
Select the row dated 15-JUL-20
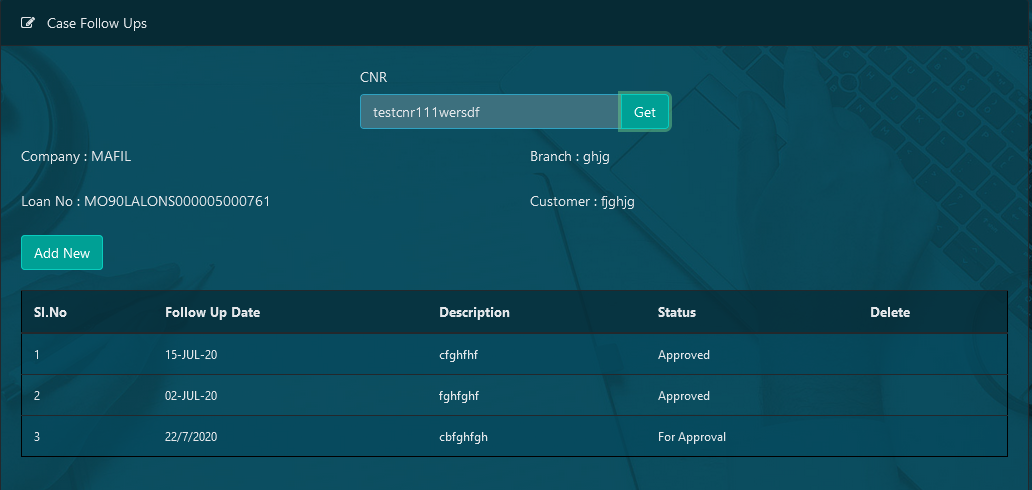514,355
